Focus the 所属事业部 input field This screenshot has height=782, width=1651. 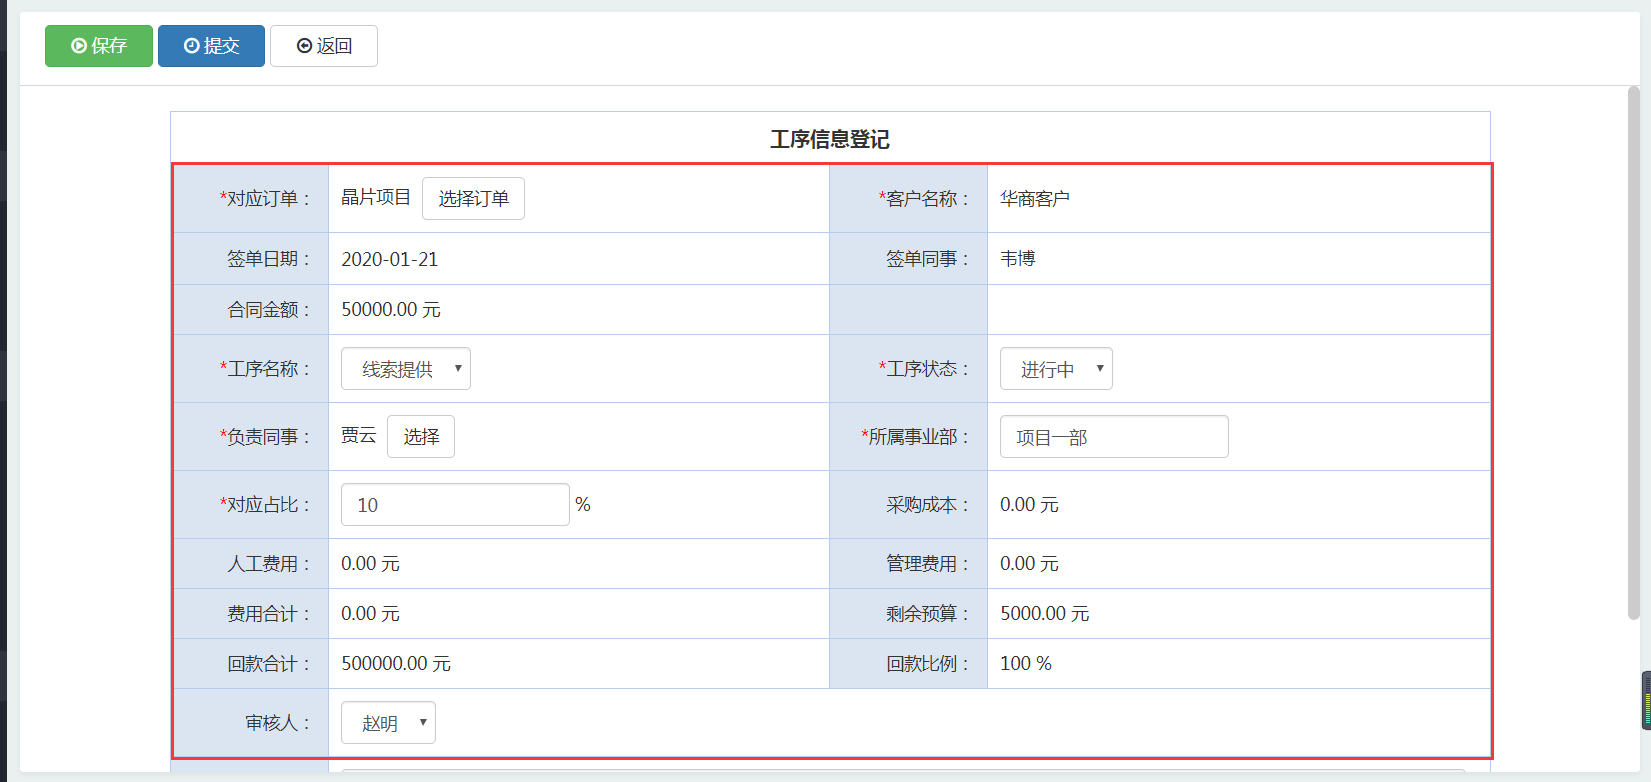[x=1113, y=437]
